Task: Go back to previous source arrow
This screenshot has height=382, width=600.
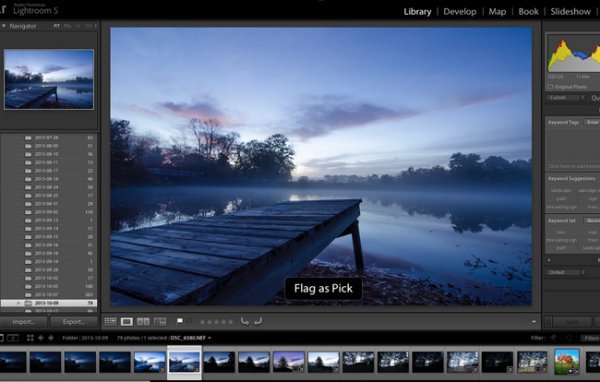Action: point(41,338)
